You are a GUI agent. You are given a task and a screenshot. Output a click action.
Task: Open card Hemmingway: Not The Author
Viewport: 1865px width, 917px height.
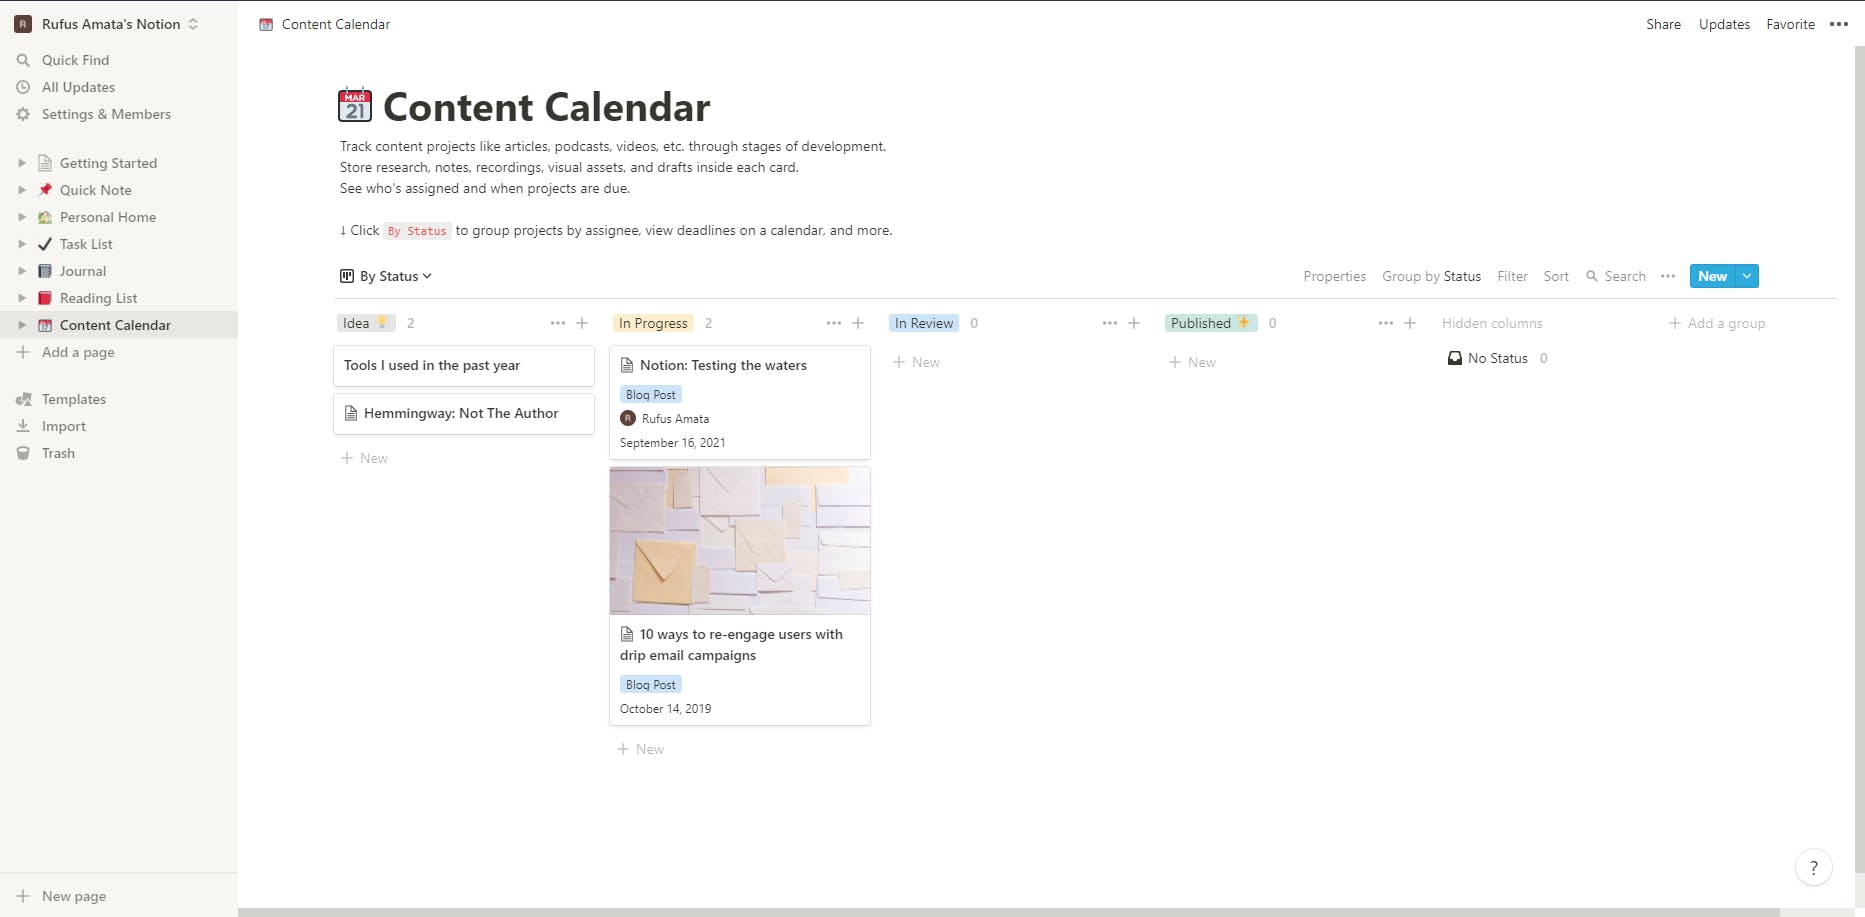pos(464,414)
